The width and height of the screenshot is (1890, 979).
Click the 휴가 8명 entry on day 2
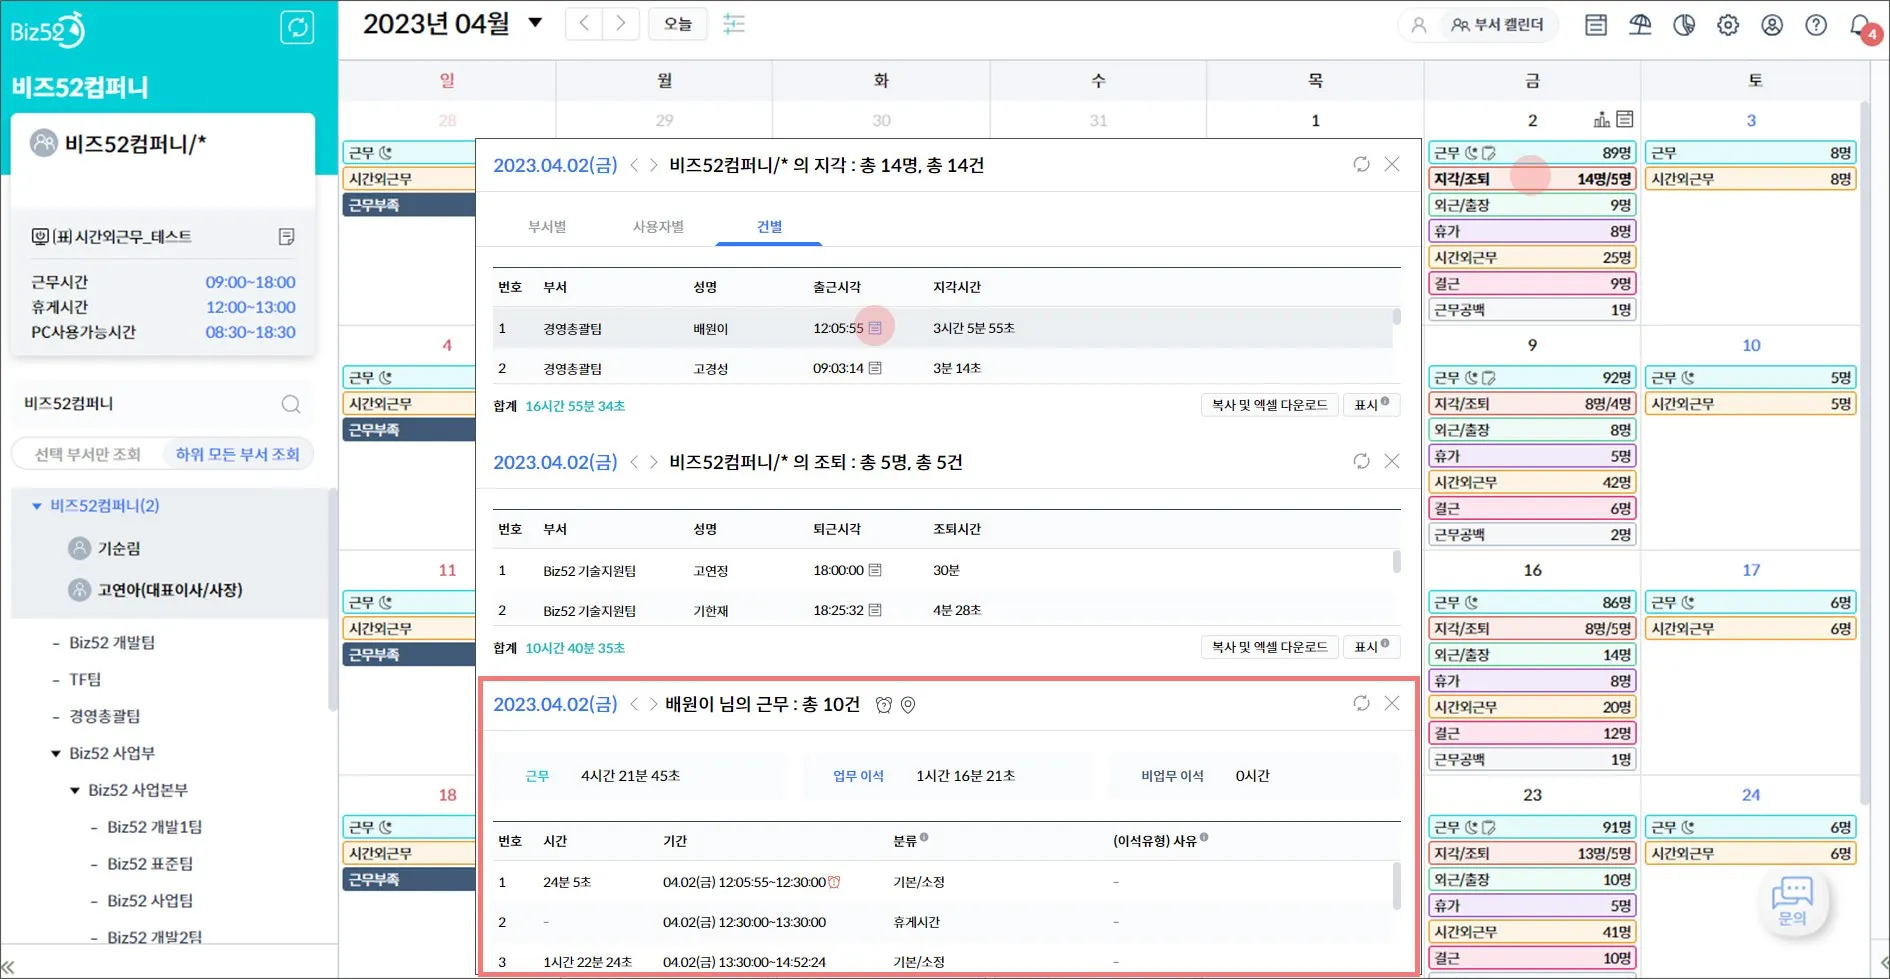(1532, 231)
